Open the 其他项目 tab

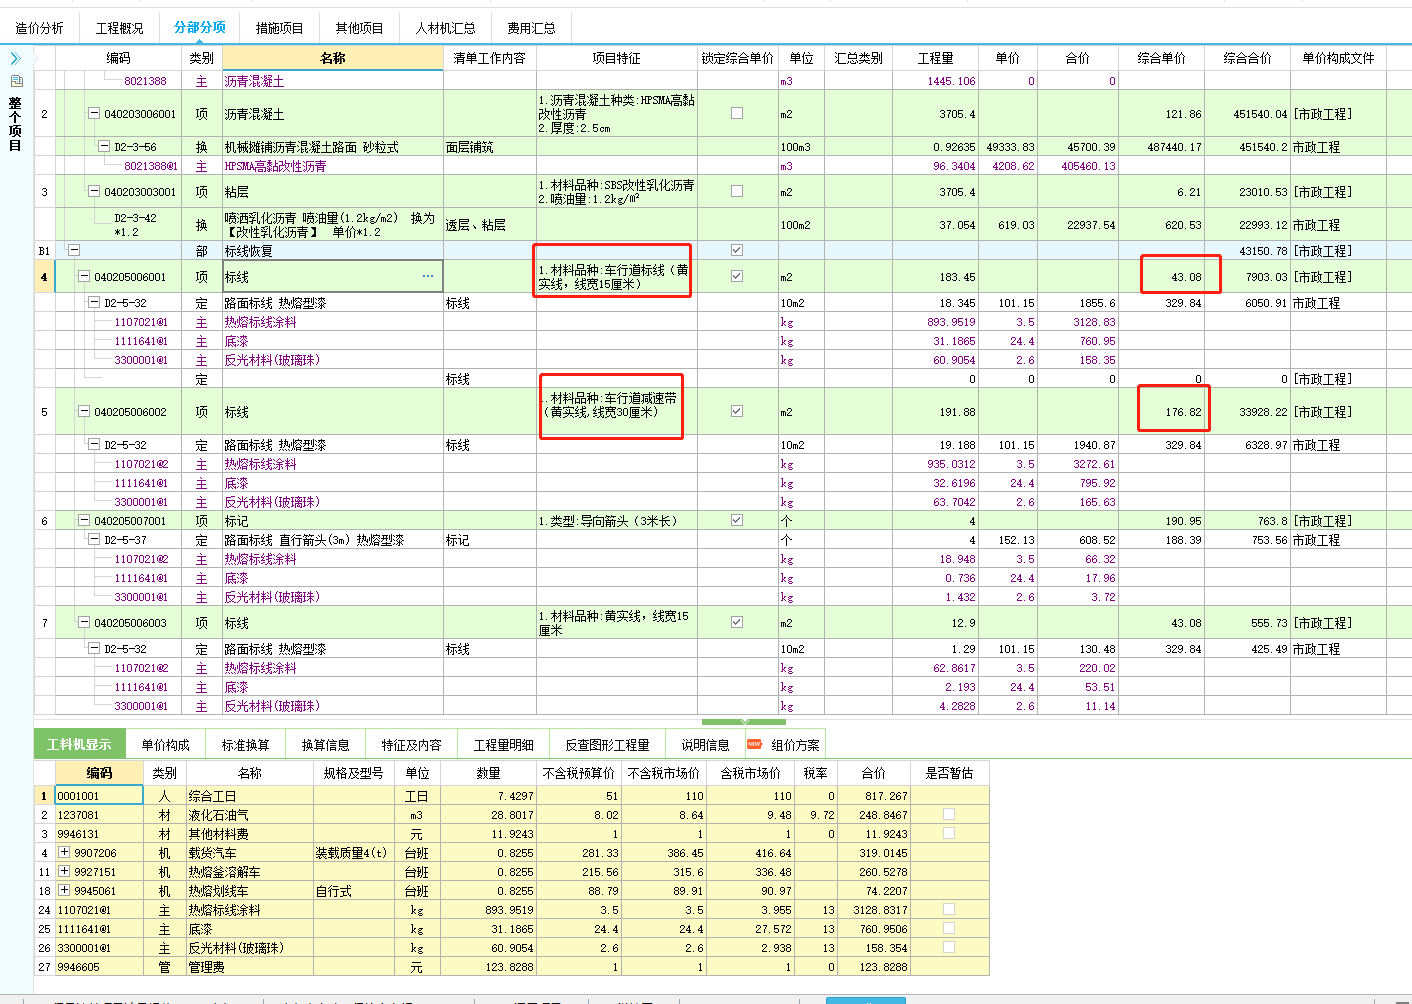(360, 28)
